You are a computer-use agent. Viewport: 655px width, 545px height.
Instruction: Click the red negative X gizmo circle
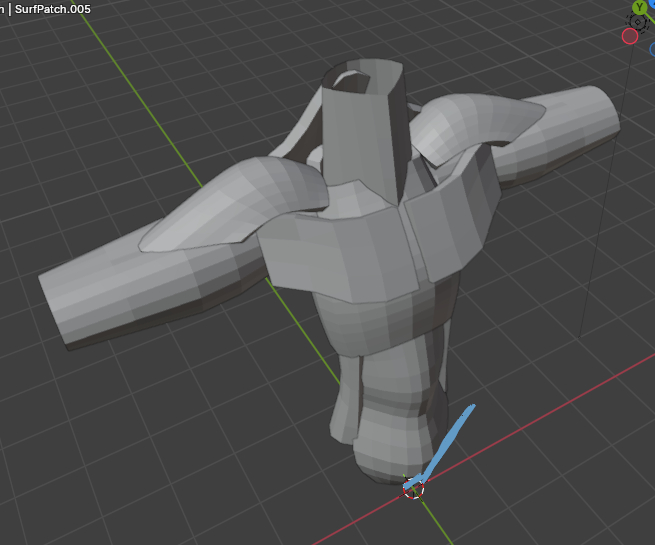pyautogui.click(x=630, y=36)
